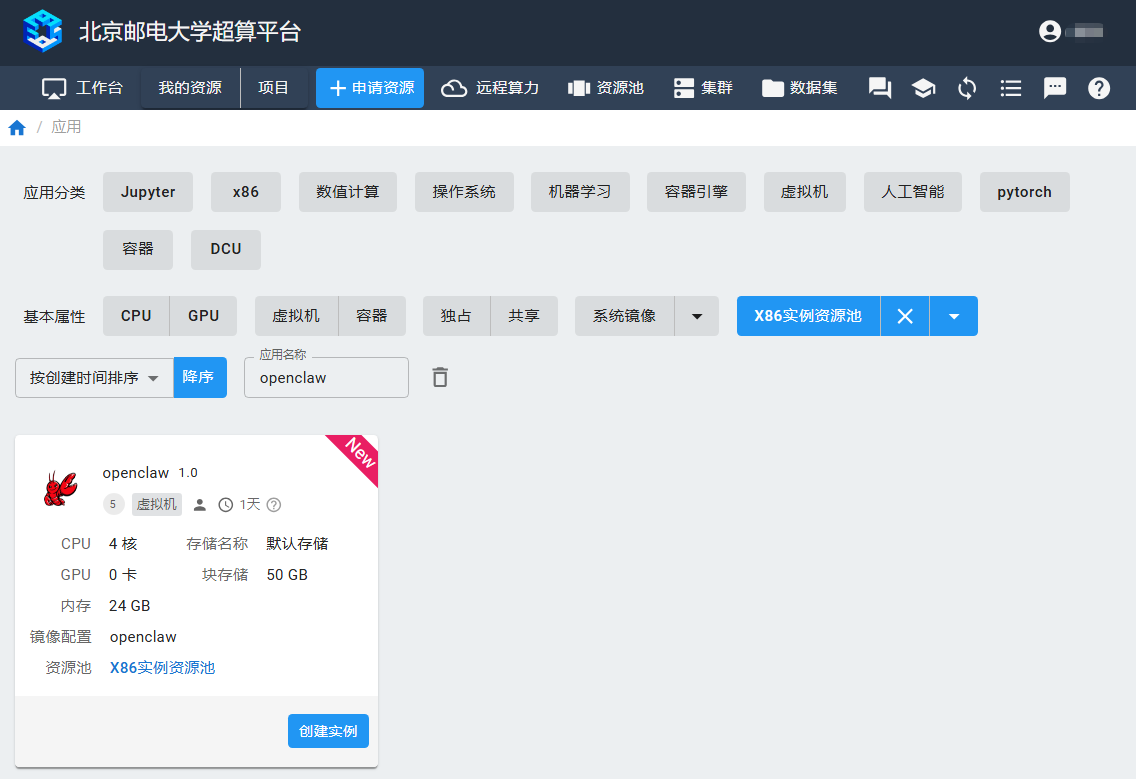Click the 50 GB block storage value
The width and height of the screenshot is (1136, 779).
[287, 575]
